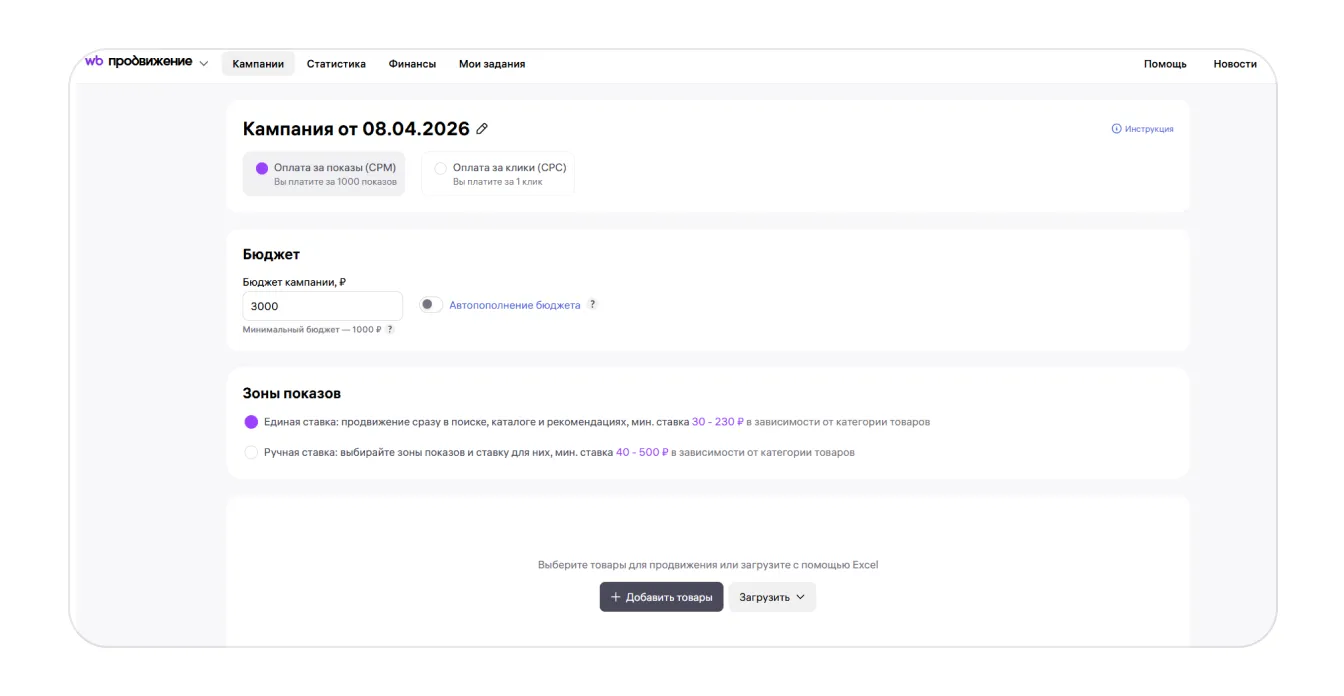The width and height of the screenshot is (1344, 696).
Task: Click the plus icon on Добавить товары
Action: [616, 597]
